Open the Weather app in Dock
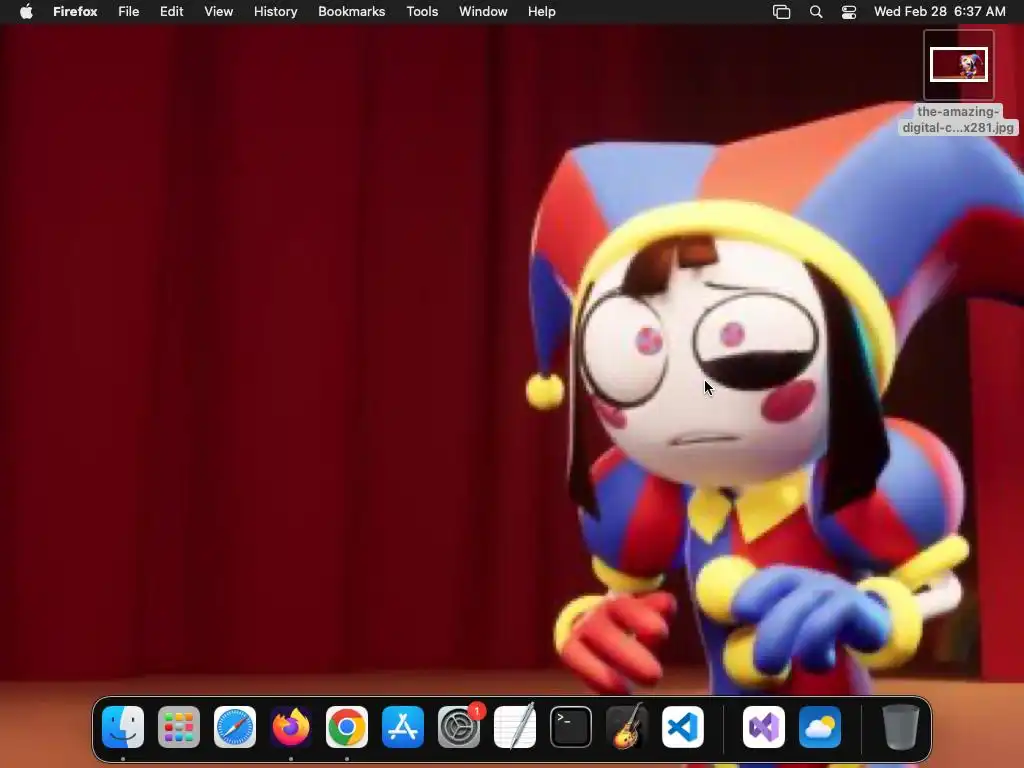 pyautogui.click(x=820, y=727)
